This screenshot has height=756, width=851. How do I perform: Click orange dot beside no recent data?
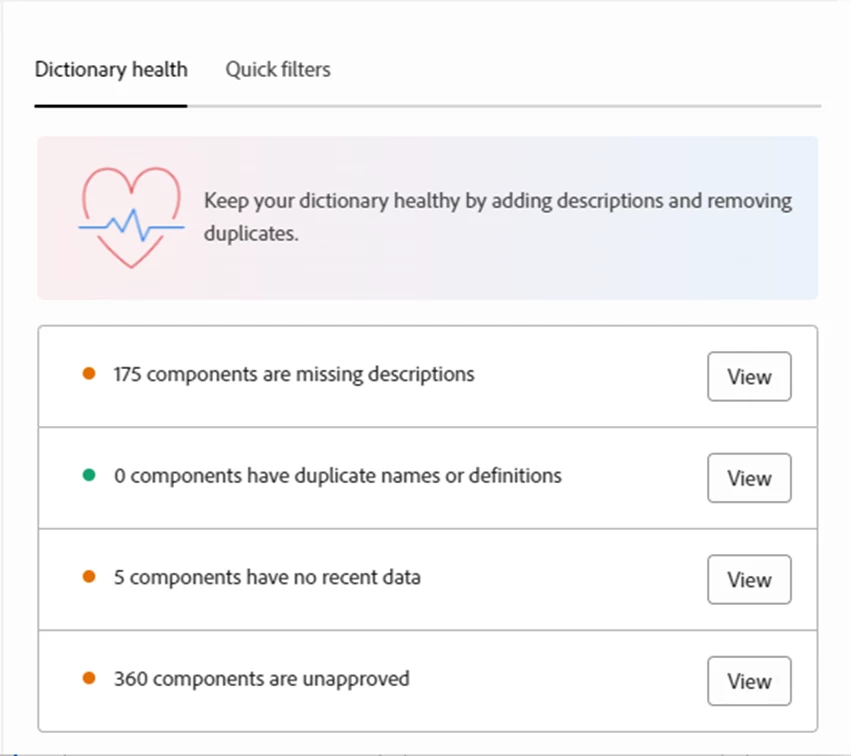pos(88,577)
